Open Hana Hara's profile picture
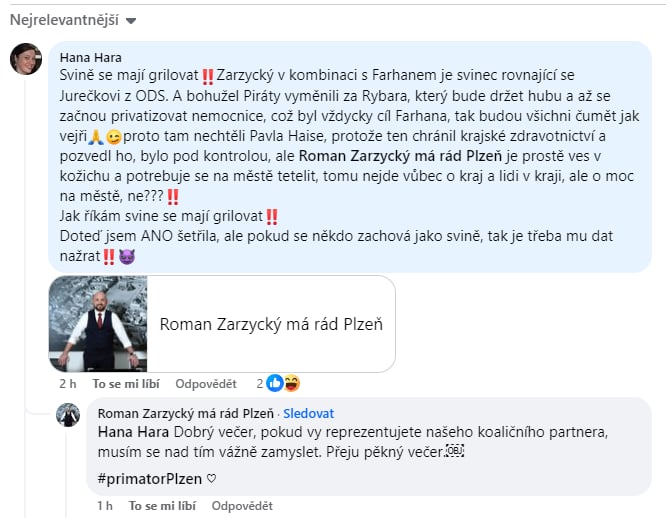666x518 pixels. click(x=26, y=59)
